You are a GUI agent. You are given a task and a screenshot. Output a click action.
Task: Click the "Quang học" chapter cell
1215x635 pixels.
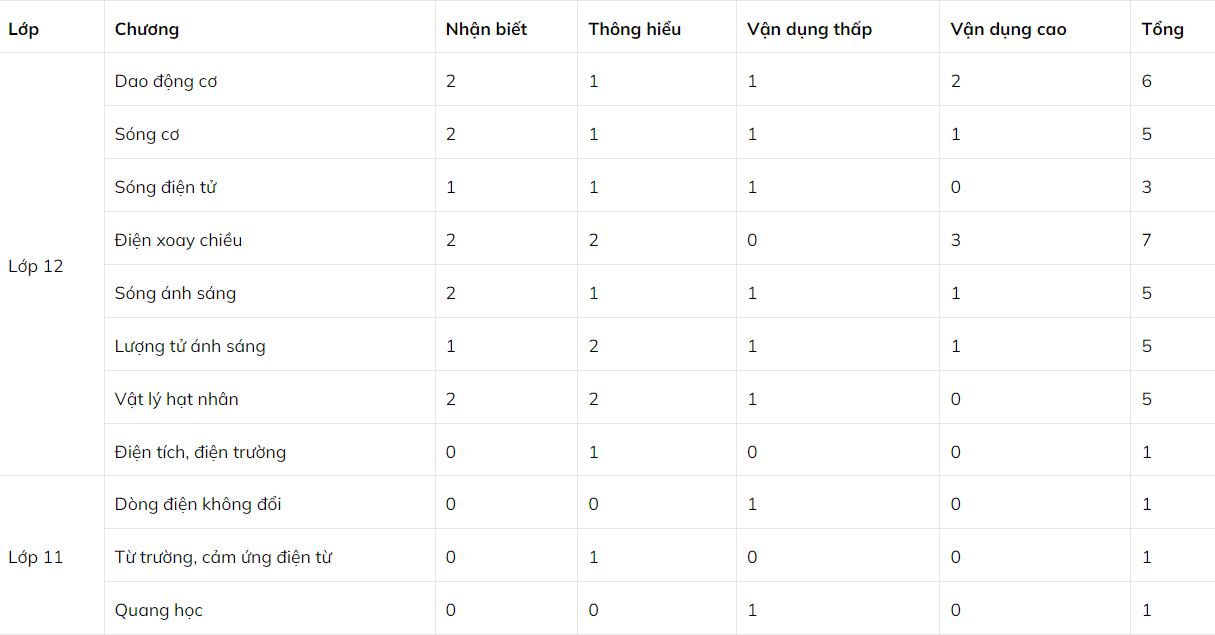pos(158,610)
